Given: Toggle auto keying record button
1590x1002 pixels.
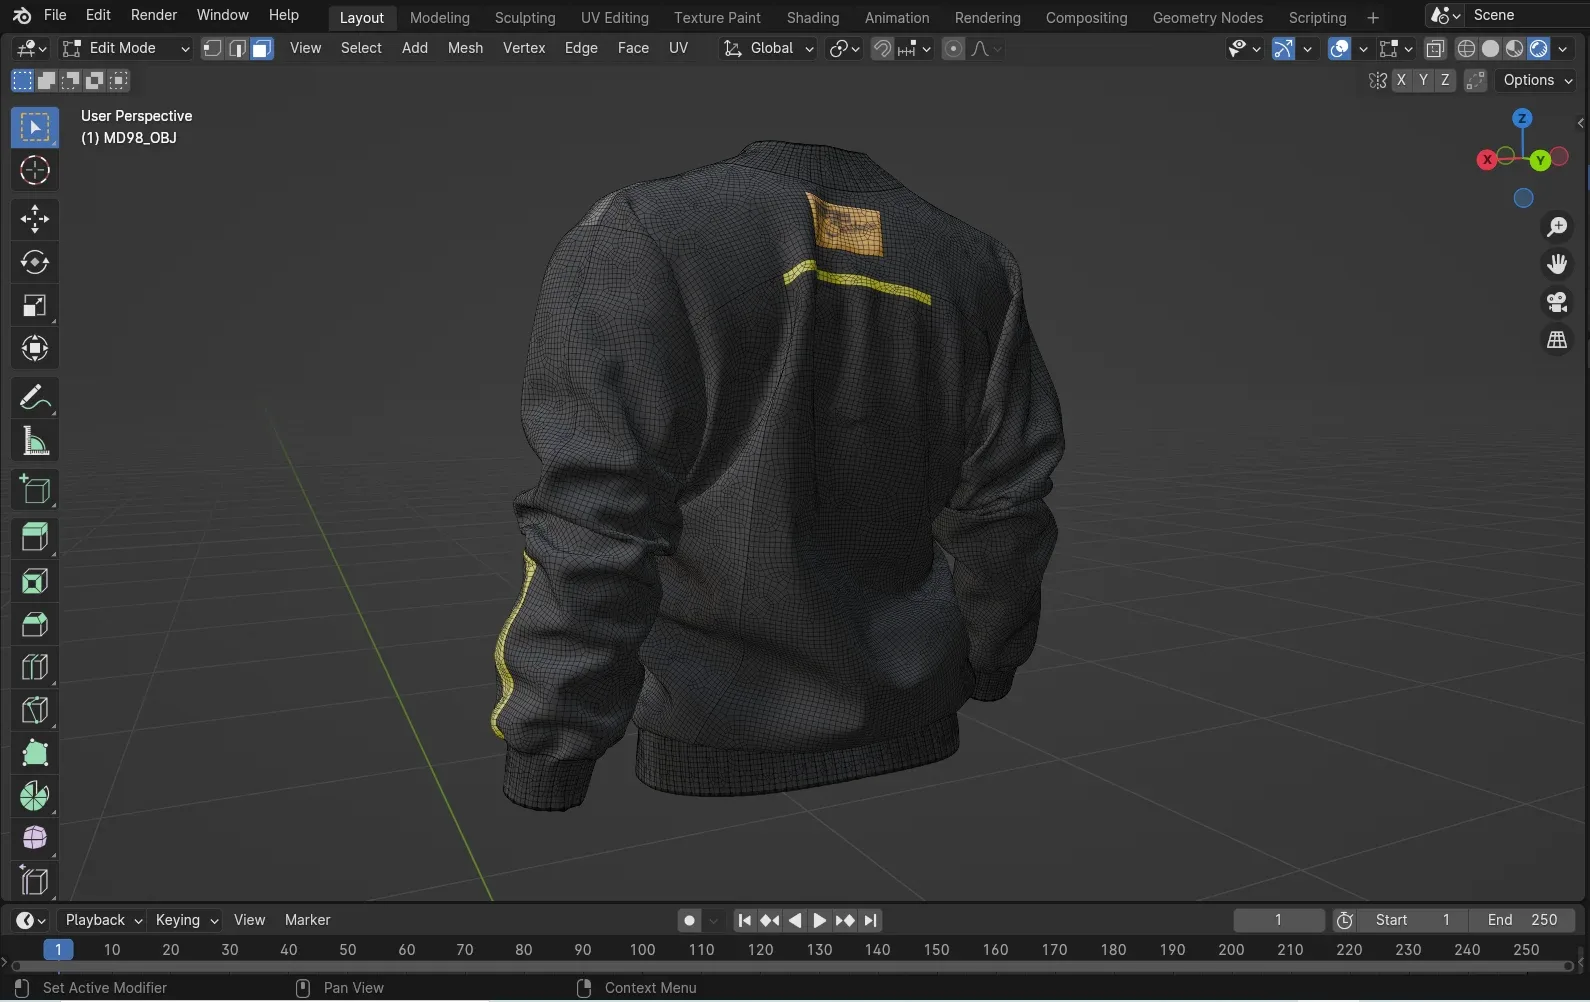Looking at the screenshot, I should 689,921.
